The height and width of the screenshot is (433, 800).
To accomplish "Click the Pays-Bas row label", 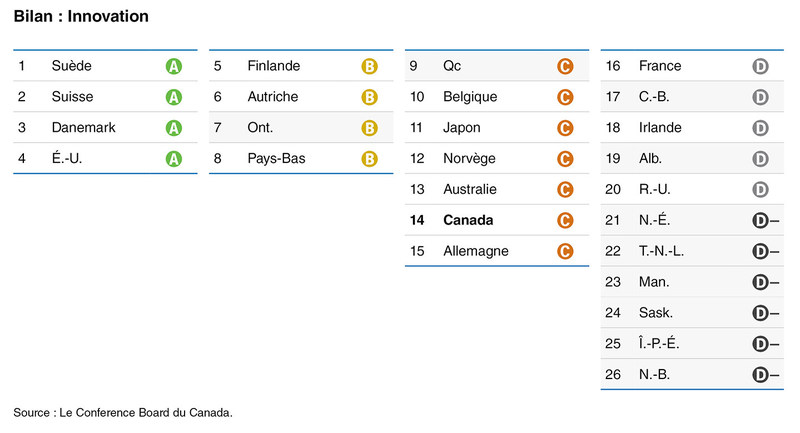I will [276, 159].
